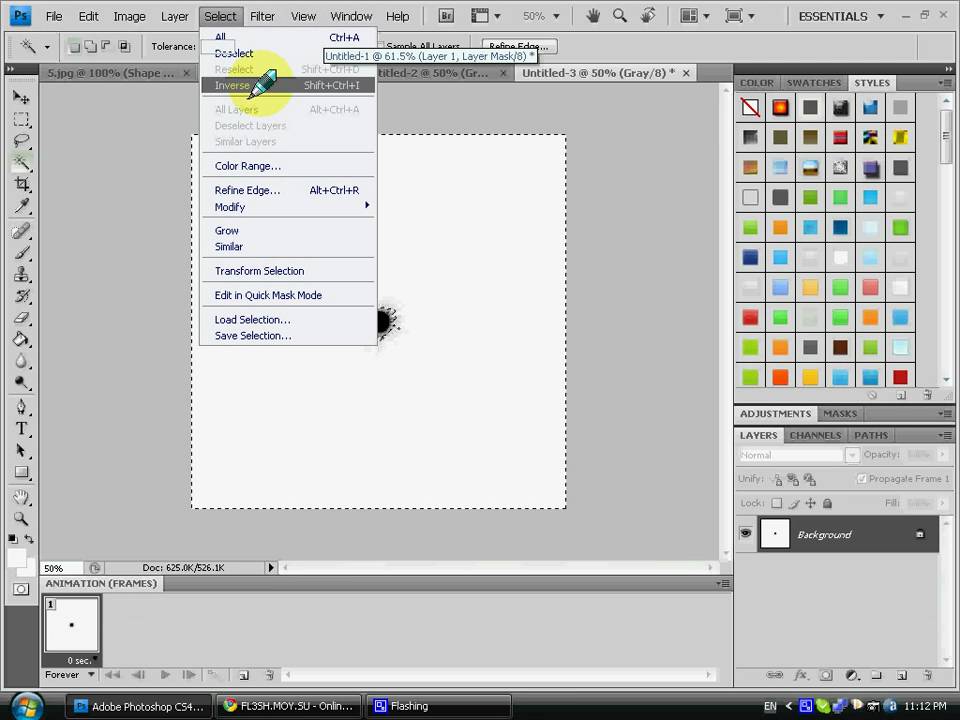Select the Lasso tool

tap(21, 140)
